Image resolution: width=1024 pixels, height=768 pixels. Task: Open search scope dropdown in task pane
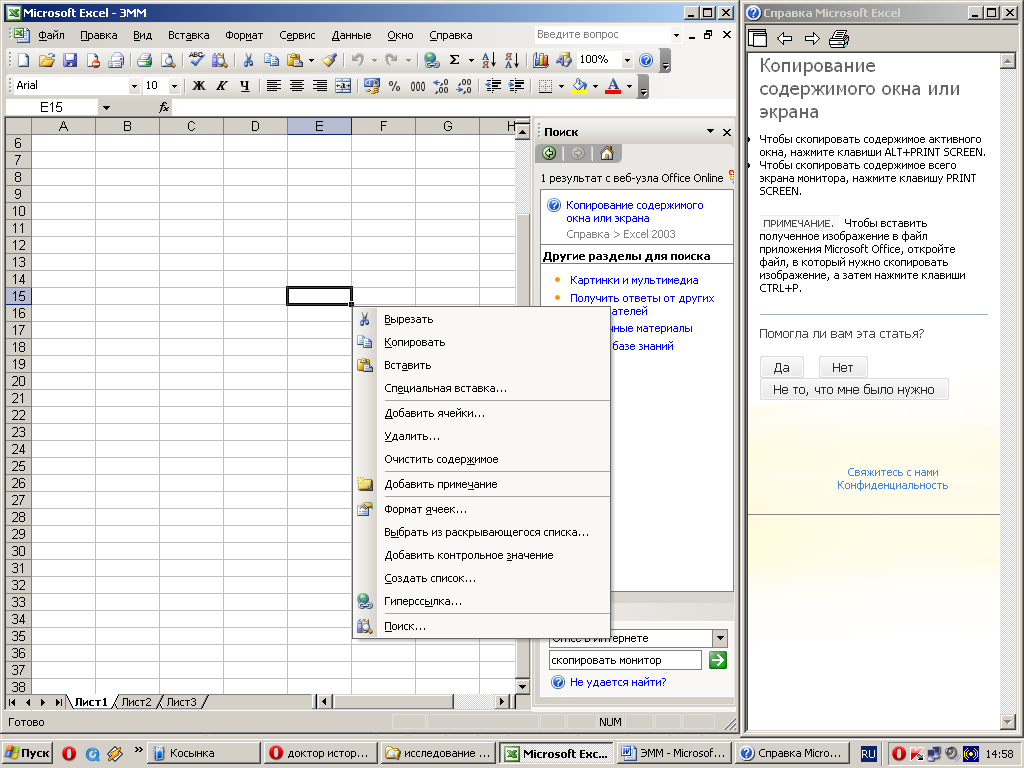point(720,638)
